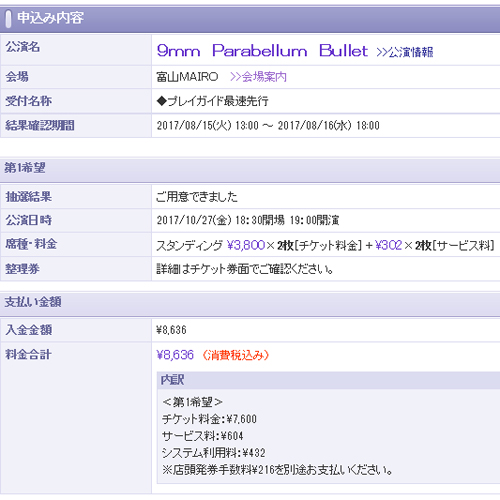
Task: Click the 入金金額 row label
Action: click(28, 330)
